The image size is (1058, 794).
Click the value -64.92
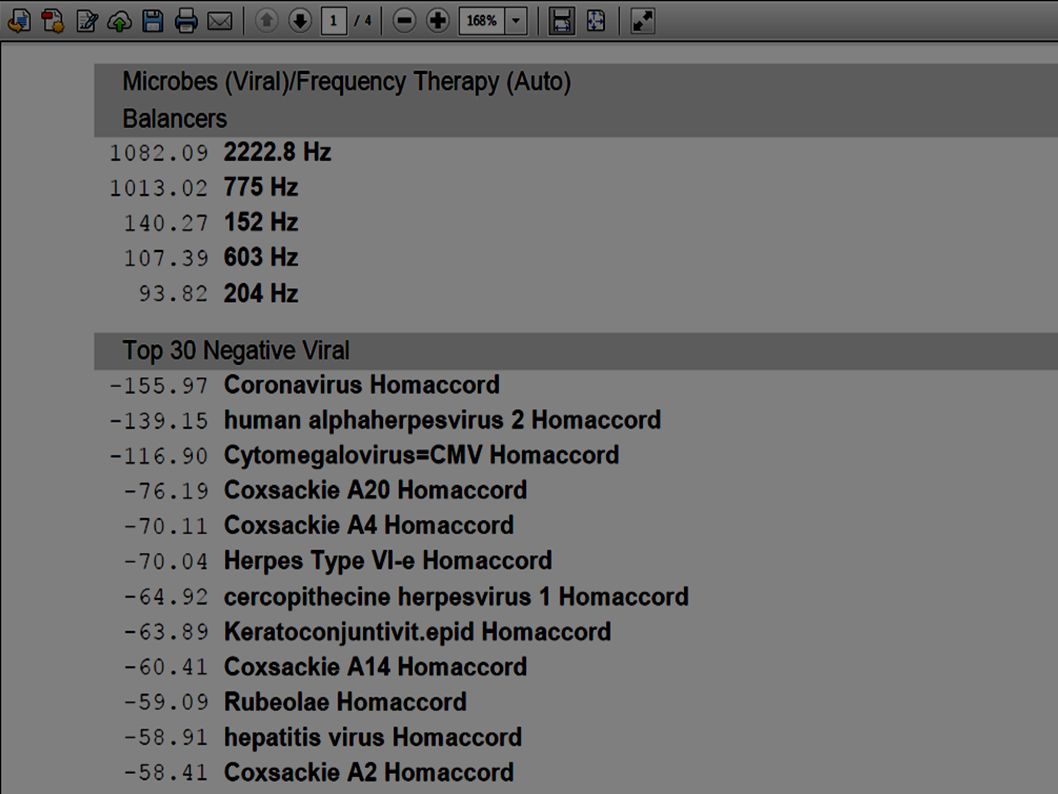[x=166, y=597]
